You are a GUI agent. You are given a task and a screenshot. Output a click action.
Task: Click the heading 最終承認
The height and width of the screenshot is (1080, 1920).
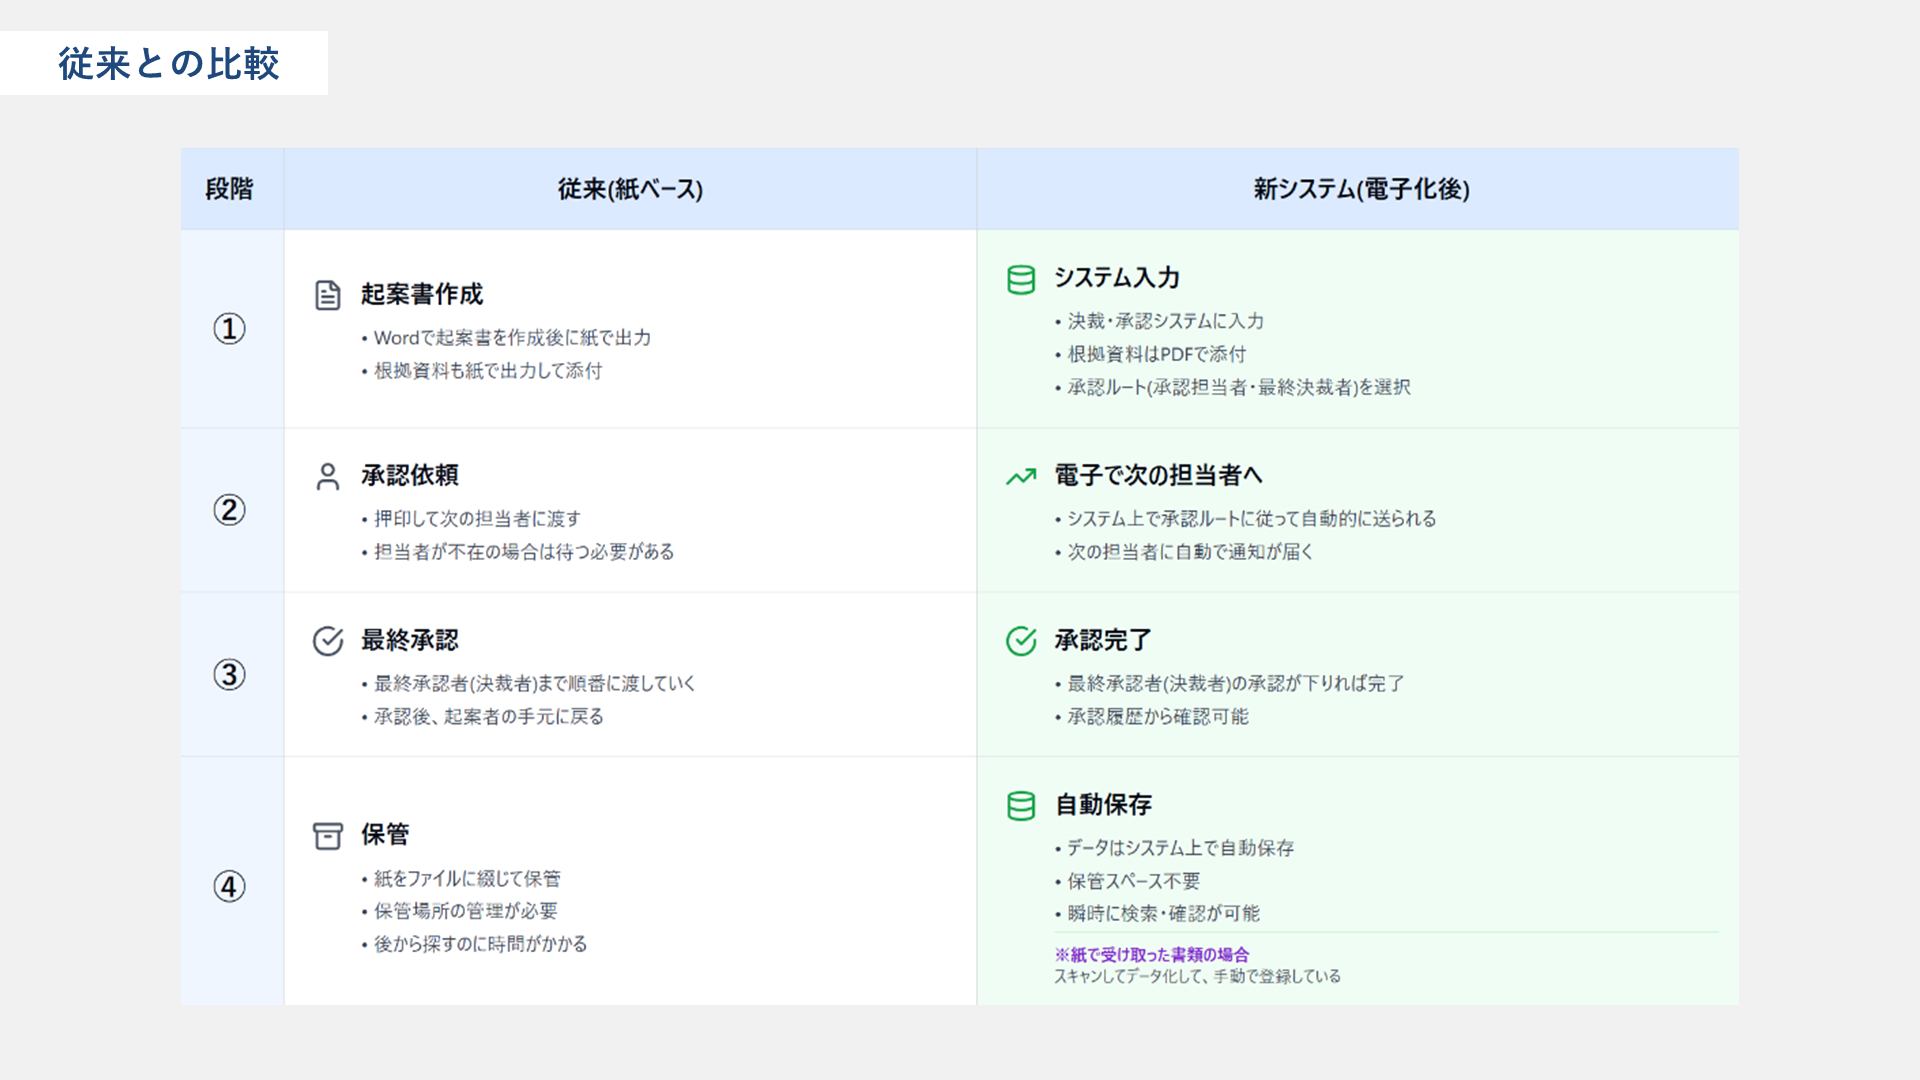coord(410,640)
